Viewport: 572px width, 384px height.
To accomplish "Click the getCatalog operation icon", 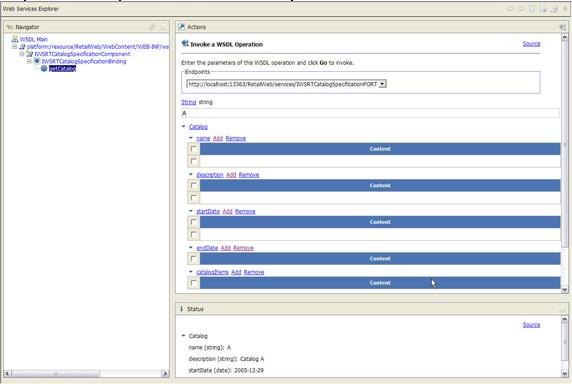I will [44, 69].
